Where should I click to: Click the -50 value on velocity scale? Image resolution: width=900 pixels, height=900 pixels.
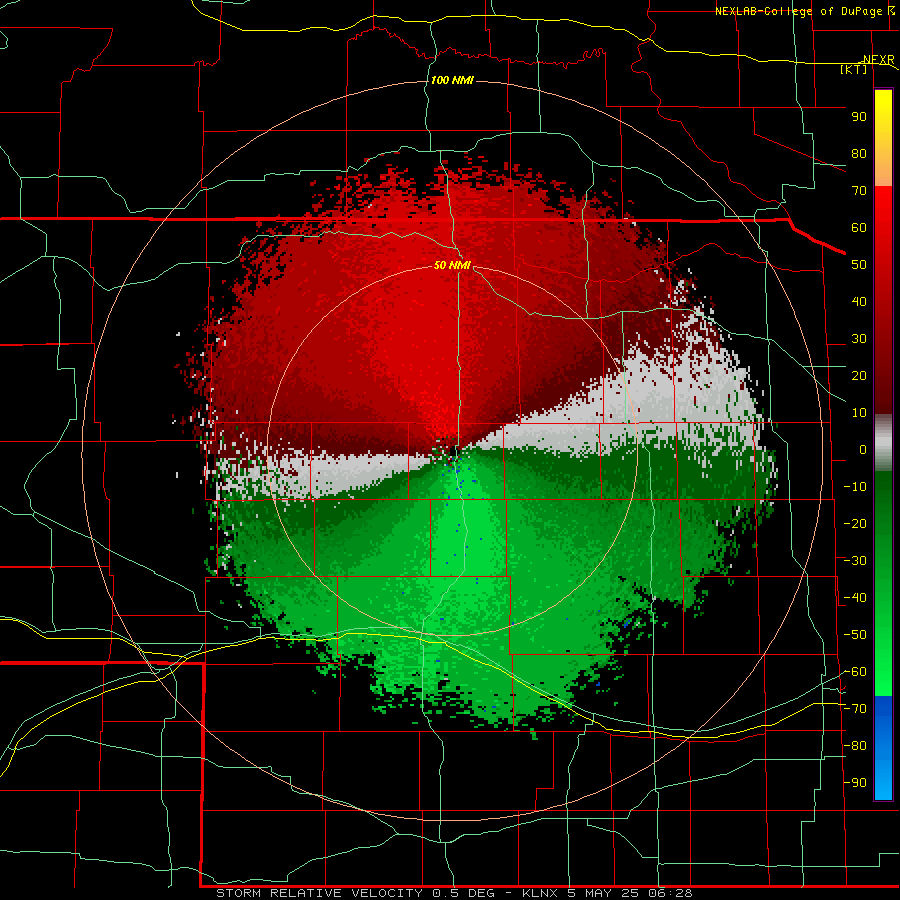point(855,635)
